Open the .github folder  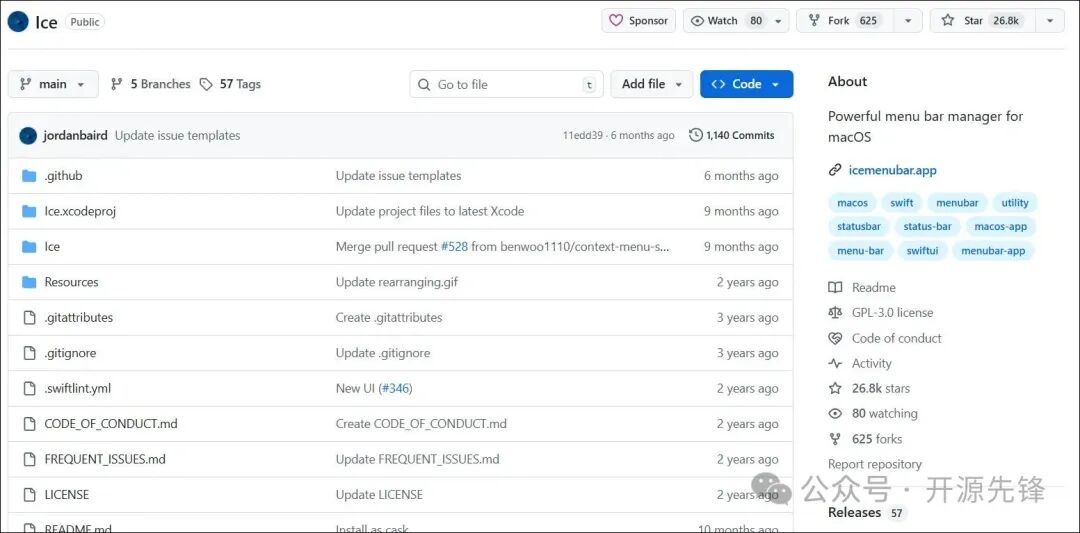63,176
